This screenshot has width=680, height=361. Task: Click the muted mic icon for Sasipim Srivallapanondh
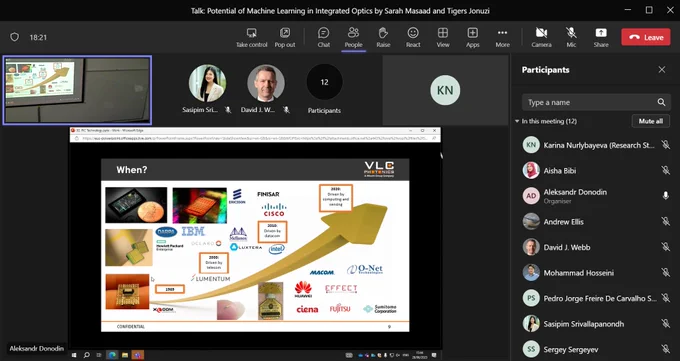[665, 324]
